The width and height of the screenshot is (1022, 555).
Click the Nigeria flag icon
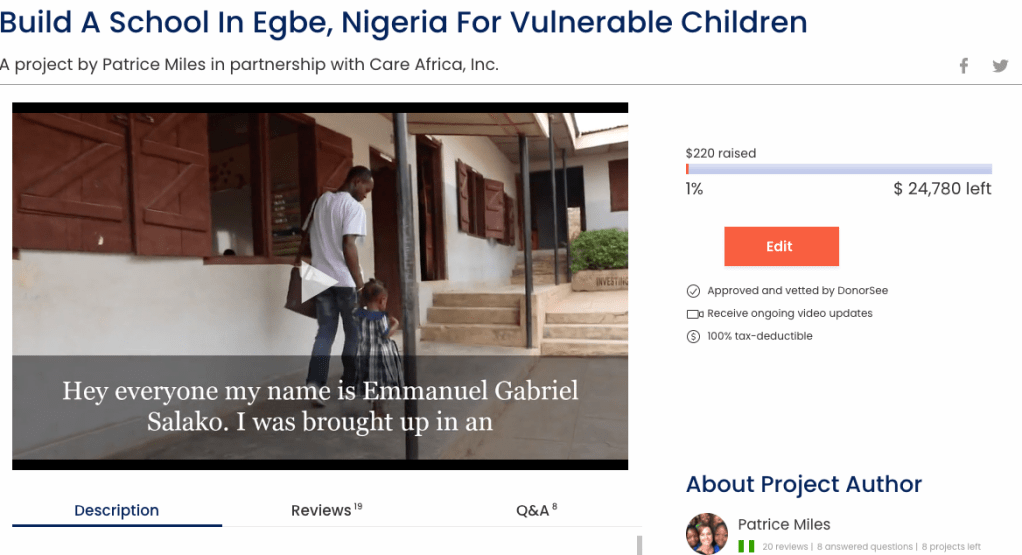[745, 547]
